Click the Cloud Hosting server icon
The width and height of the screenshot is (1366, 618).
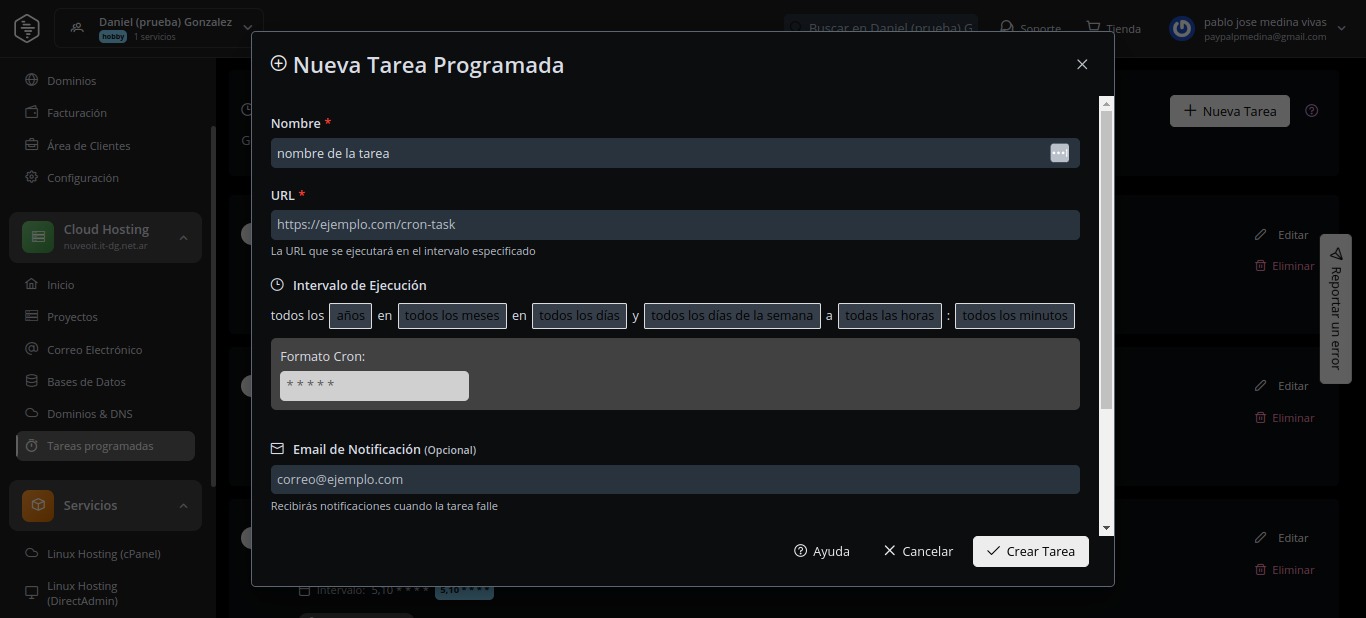pyautogui.click(x=38, y=237)
